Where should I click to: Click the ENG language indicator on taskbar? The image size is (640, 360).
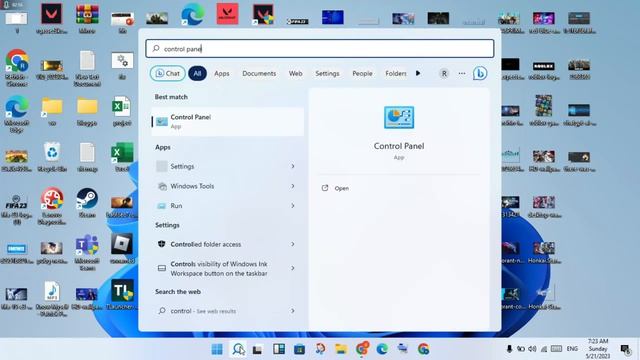[x=572, y=349]
